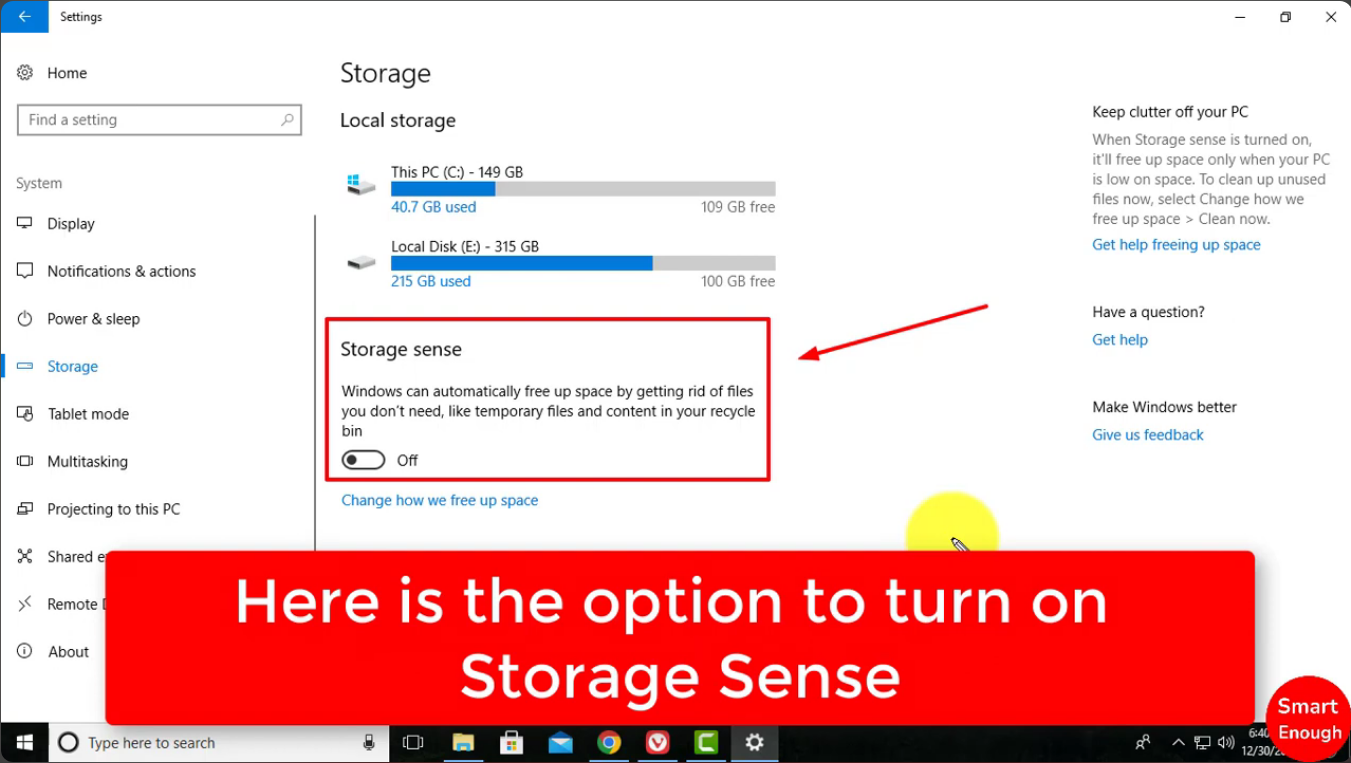
Task: Turn on the Storage sense toggle
Action: pos(363,459)
